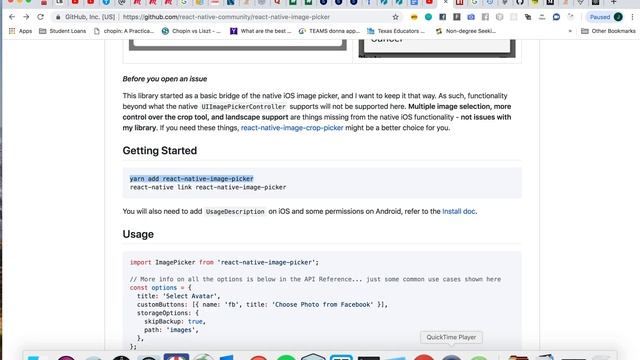The width and height of the screenshot is (640, 360).
Task: Open the Other Bookmarks folder
Action: [x=608, y=31]
